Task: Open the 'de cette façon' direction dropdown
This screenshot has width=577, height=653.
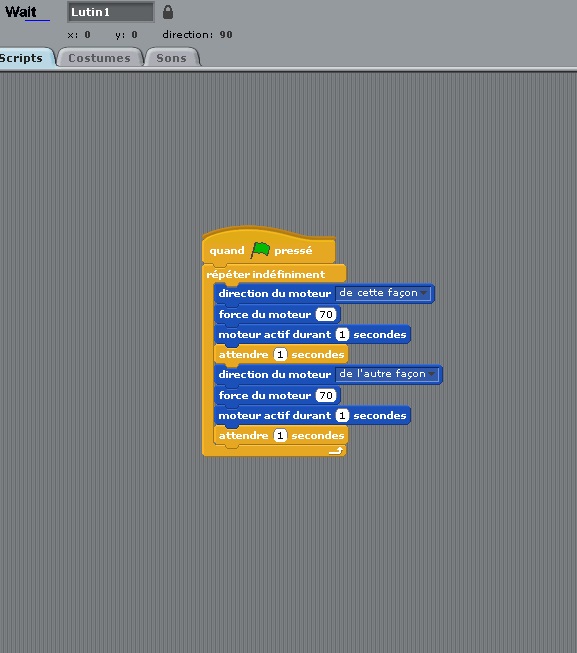Action: [x=383, y=293]
